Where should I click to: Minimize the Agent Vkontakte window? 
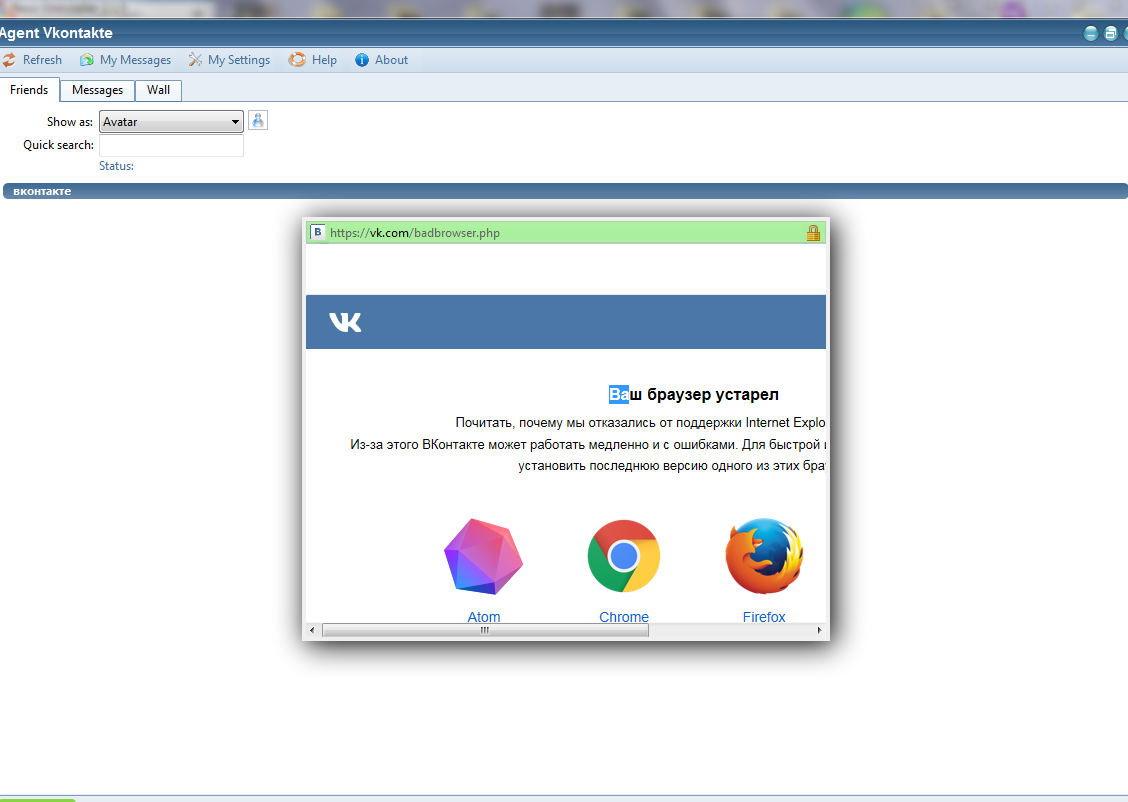(x=1091, y=33)
